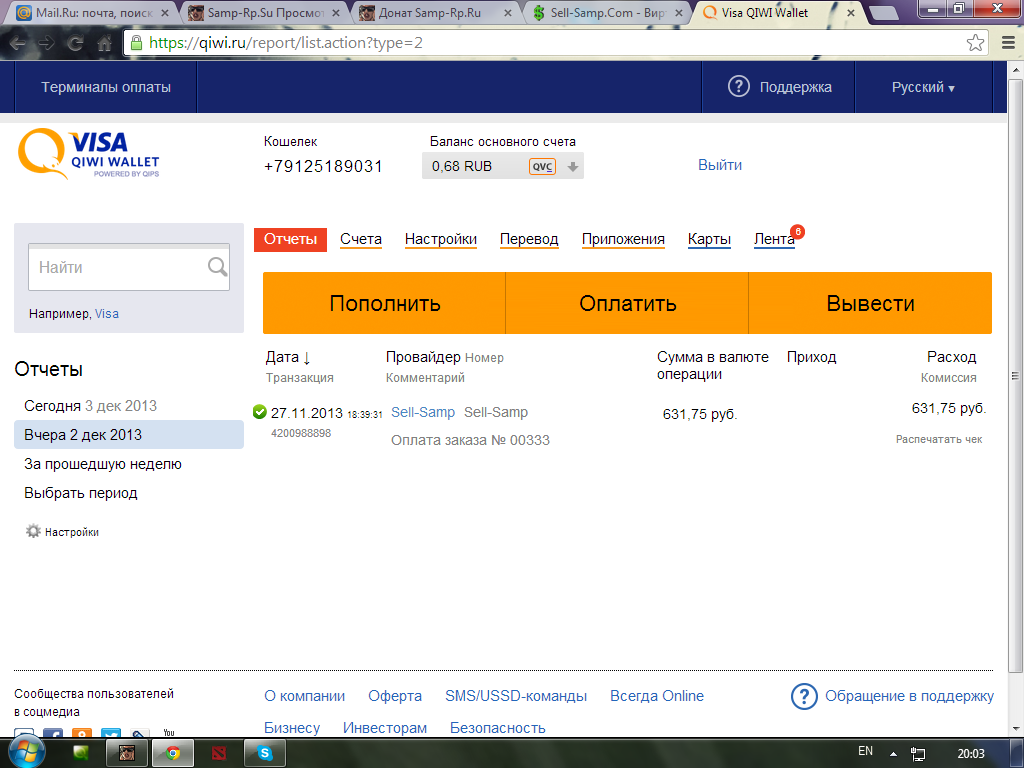Image resolution: width=1024 pixels, height=768 pixels.
Task: Switch to the Sell-Samp.Com browser tab
Action: (607, 12)
